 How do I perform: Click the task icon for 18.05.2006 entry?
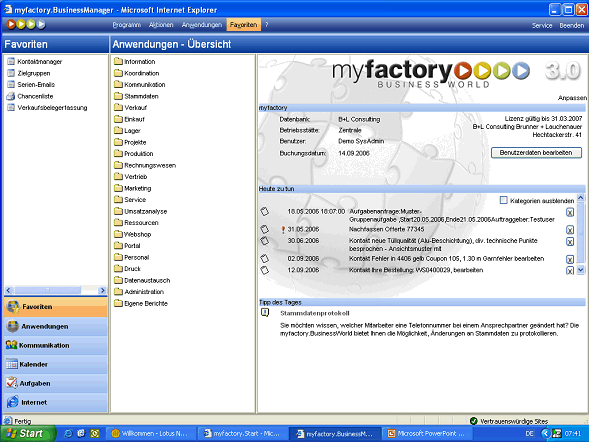coord(265,211)
